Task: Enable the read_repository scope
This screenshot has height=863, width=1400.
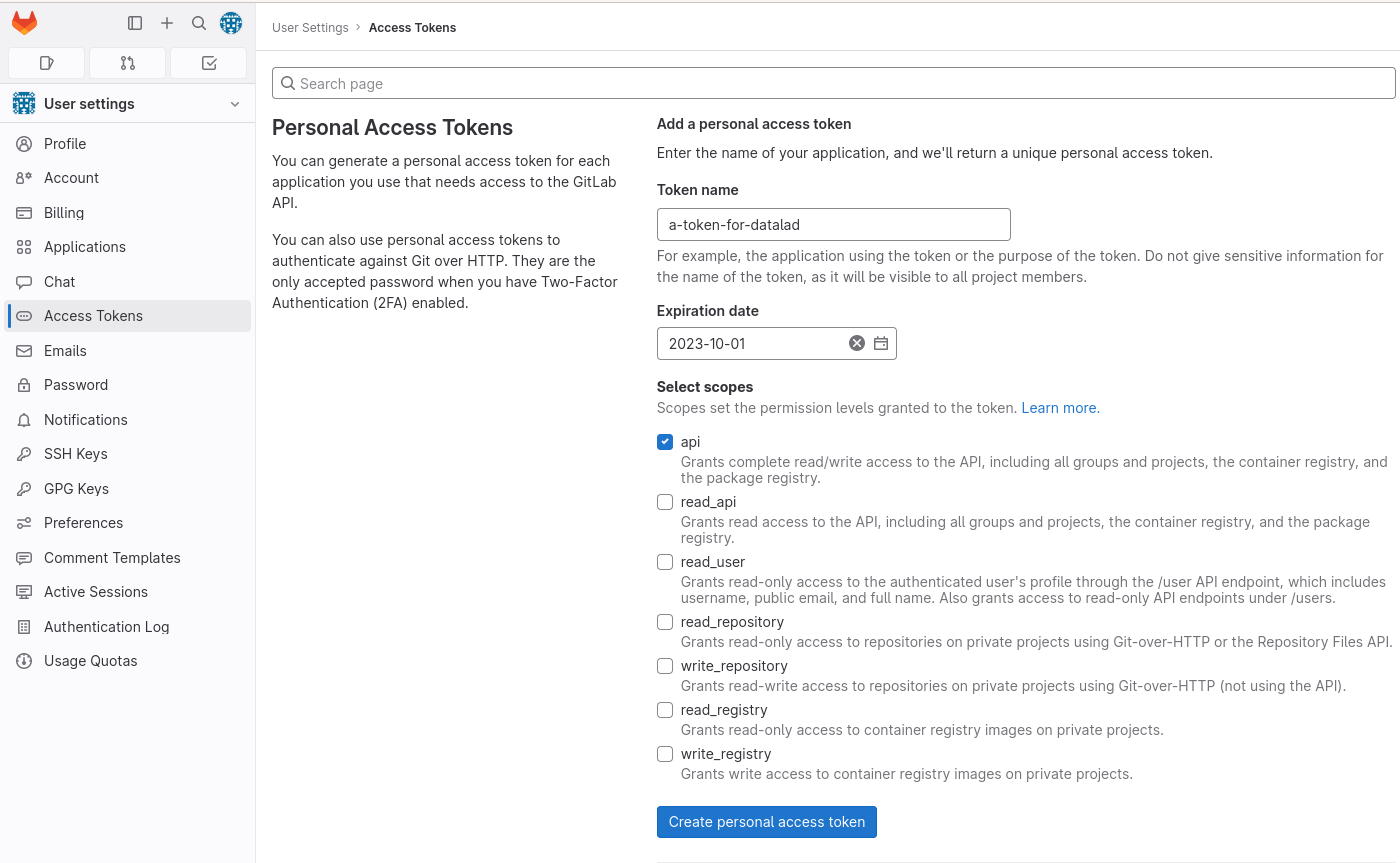Action: (665, 622)
